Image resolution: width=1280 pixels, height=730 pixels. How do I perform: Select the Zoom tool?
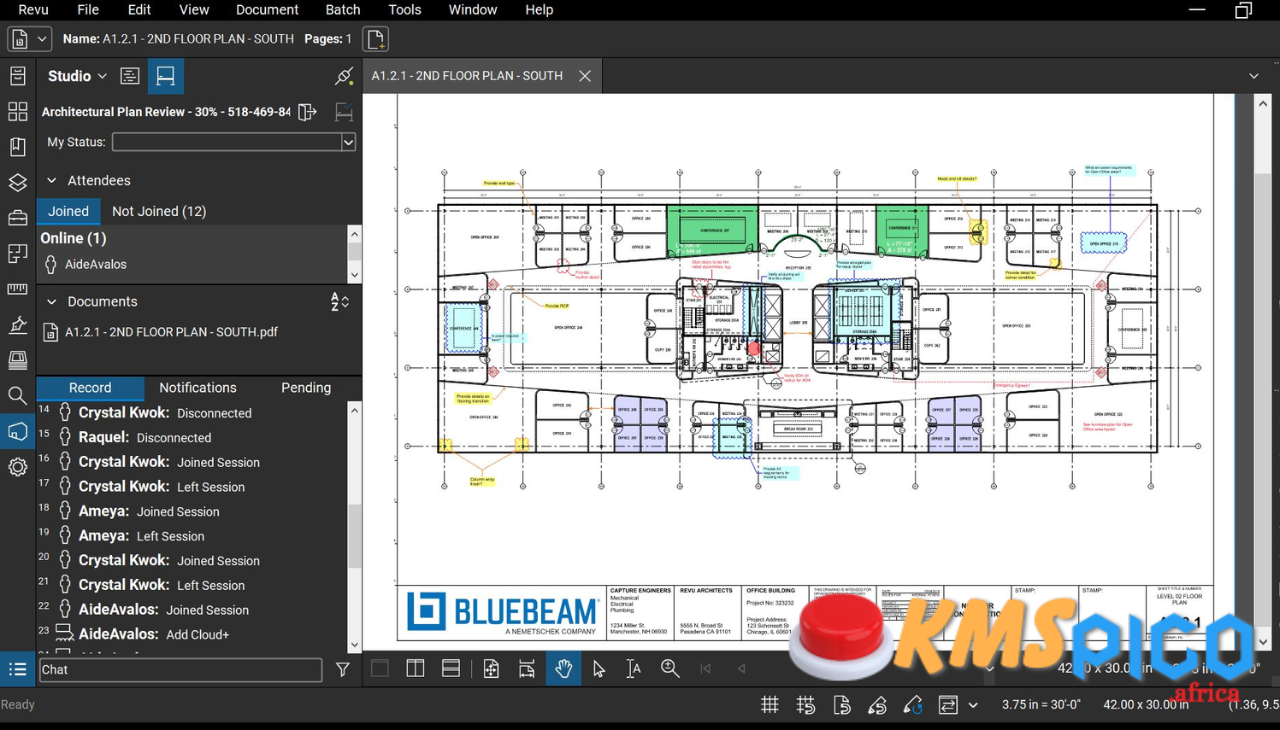click(x=670, y=669)
